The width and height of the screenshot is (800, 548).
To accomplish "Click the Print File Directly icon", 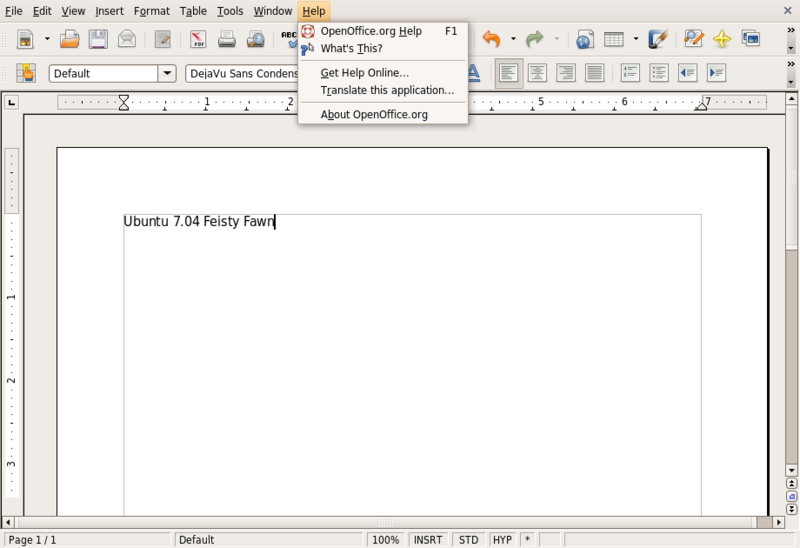I will point(227,39).
